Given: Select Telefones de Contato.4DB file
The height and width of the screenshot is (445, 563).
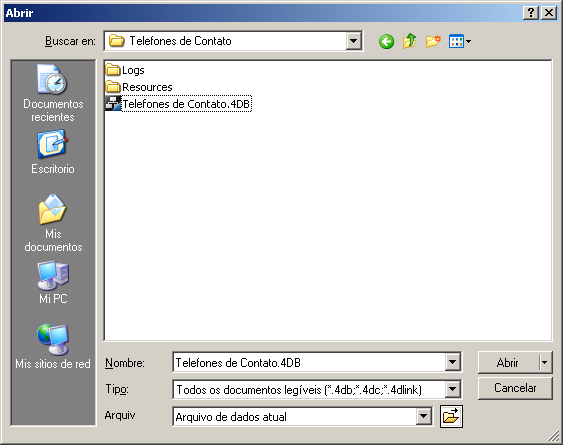Looking at the screenshot, I should [x=178, y=104].
